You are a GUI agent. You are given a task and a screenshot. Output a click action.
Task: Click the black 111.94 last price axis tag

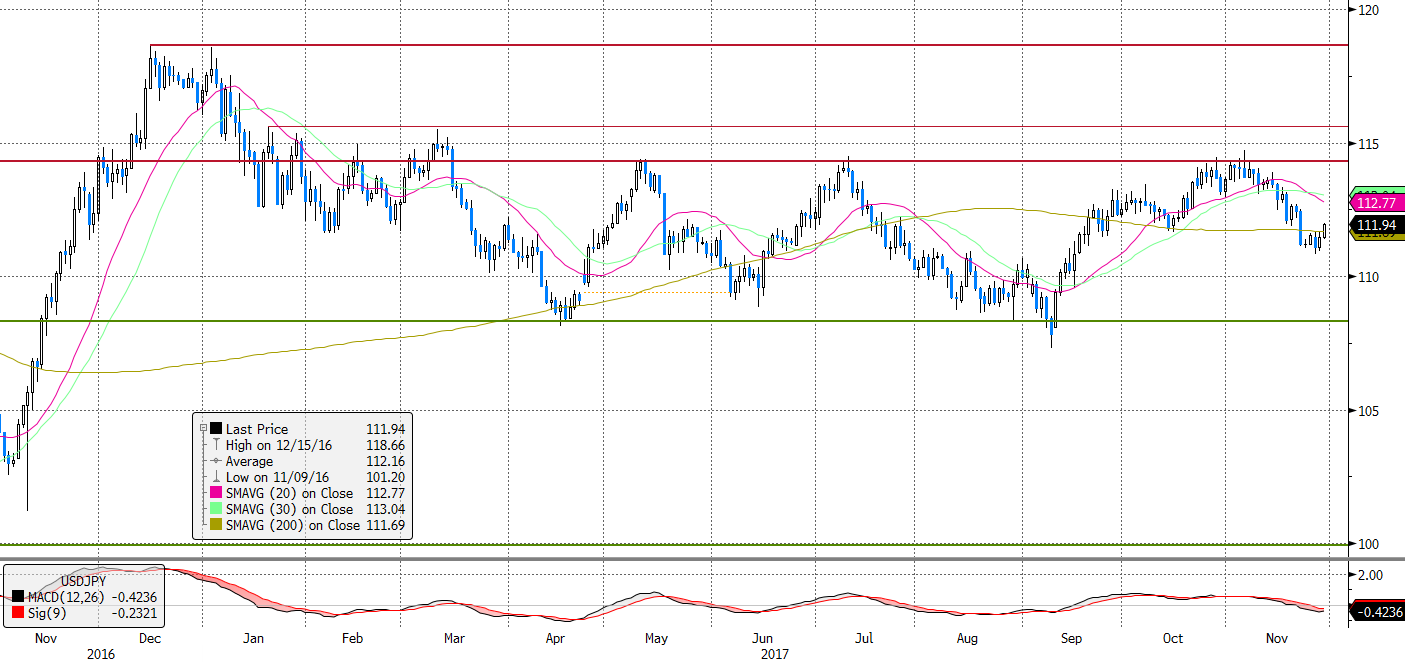coord(1378,226)
